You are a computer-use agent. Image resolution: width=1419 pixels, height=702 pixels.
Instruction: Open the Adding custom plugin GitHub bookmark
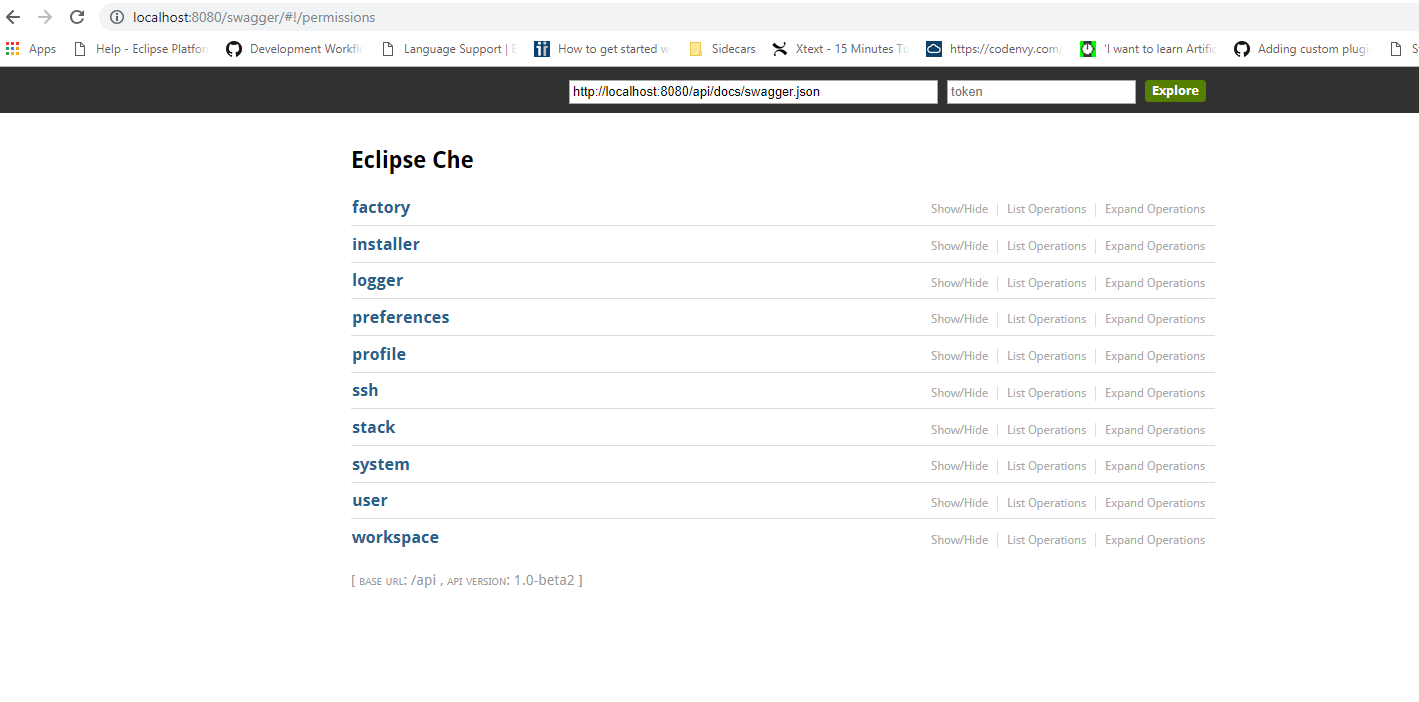point(1302,48)
